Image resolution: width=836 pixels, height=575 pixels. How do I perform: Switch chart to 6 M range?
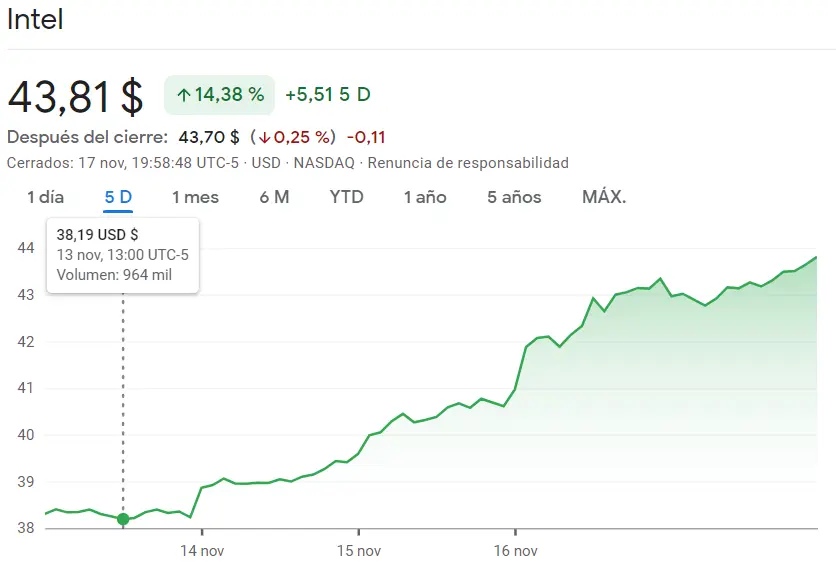click(x=274, y=197)
